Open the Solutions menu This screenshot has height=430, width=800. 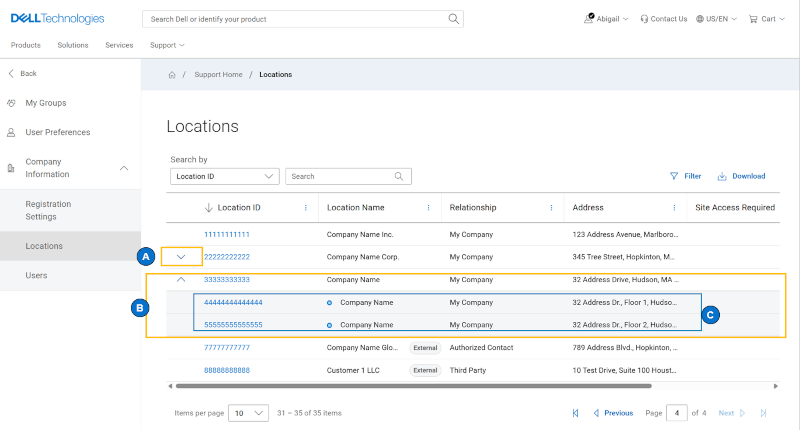[73, 45]
